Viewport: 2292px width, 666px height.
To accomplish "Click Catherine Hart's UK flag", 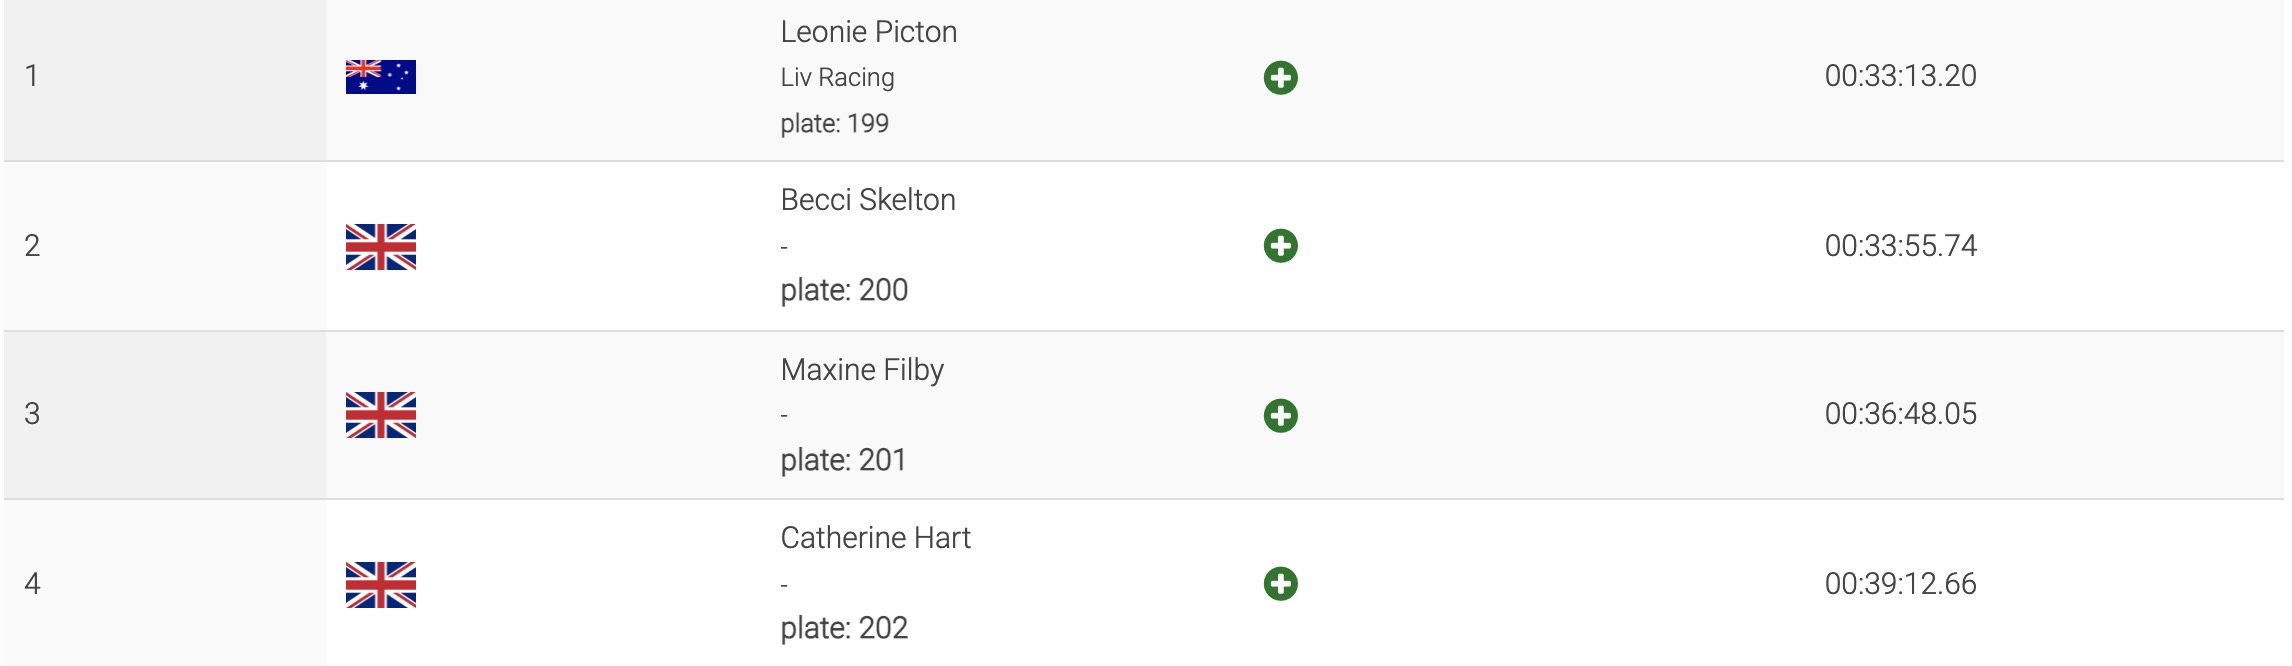I will [380, 585].
